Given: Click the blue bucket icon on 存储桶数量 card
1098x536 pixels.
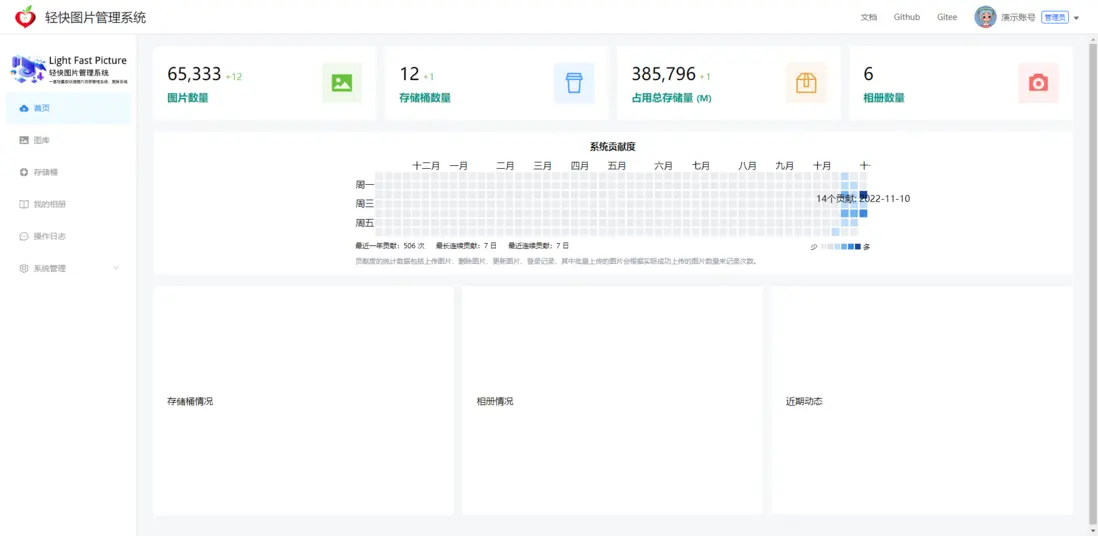Looking at the screenshot, I should pos(574,83).
